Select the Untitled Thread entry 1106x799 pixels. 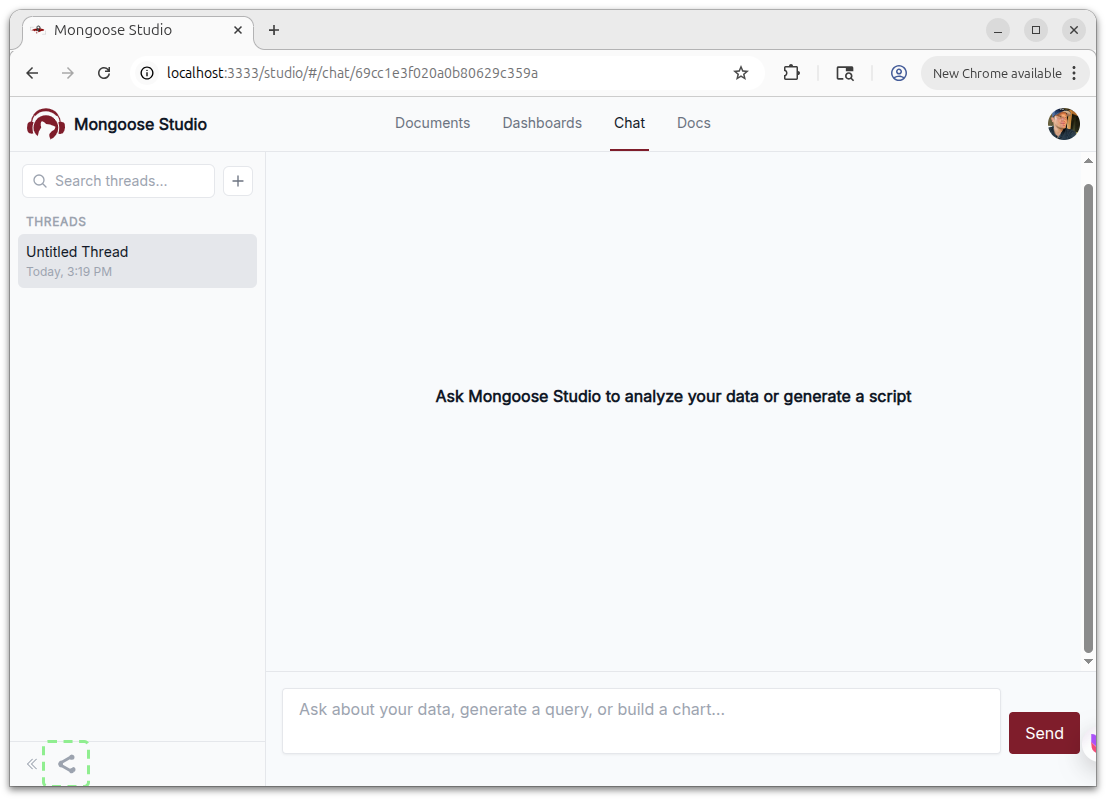[138, 261]
